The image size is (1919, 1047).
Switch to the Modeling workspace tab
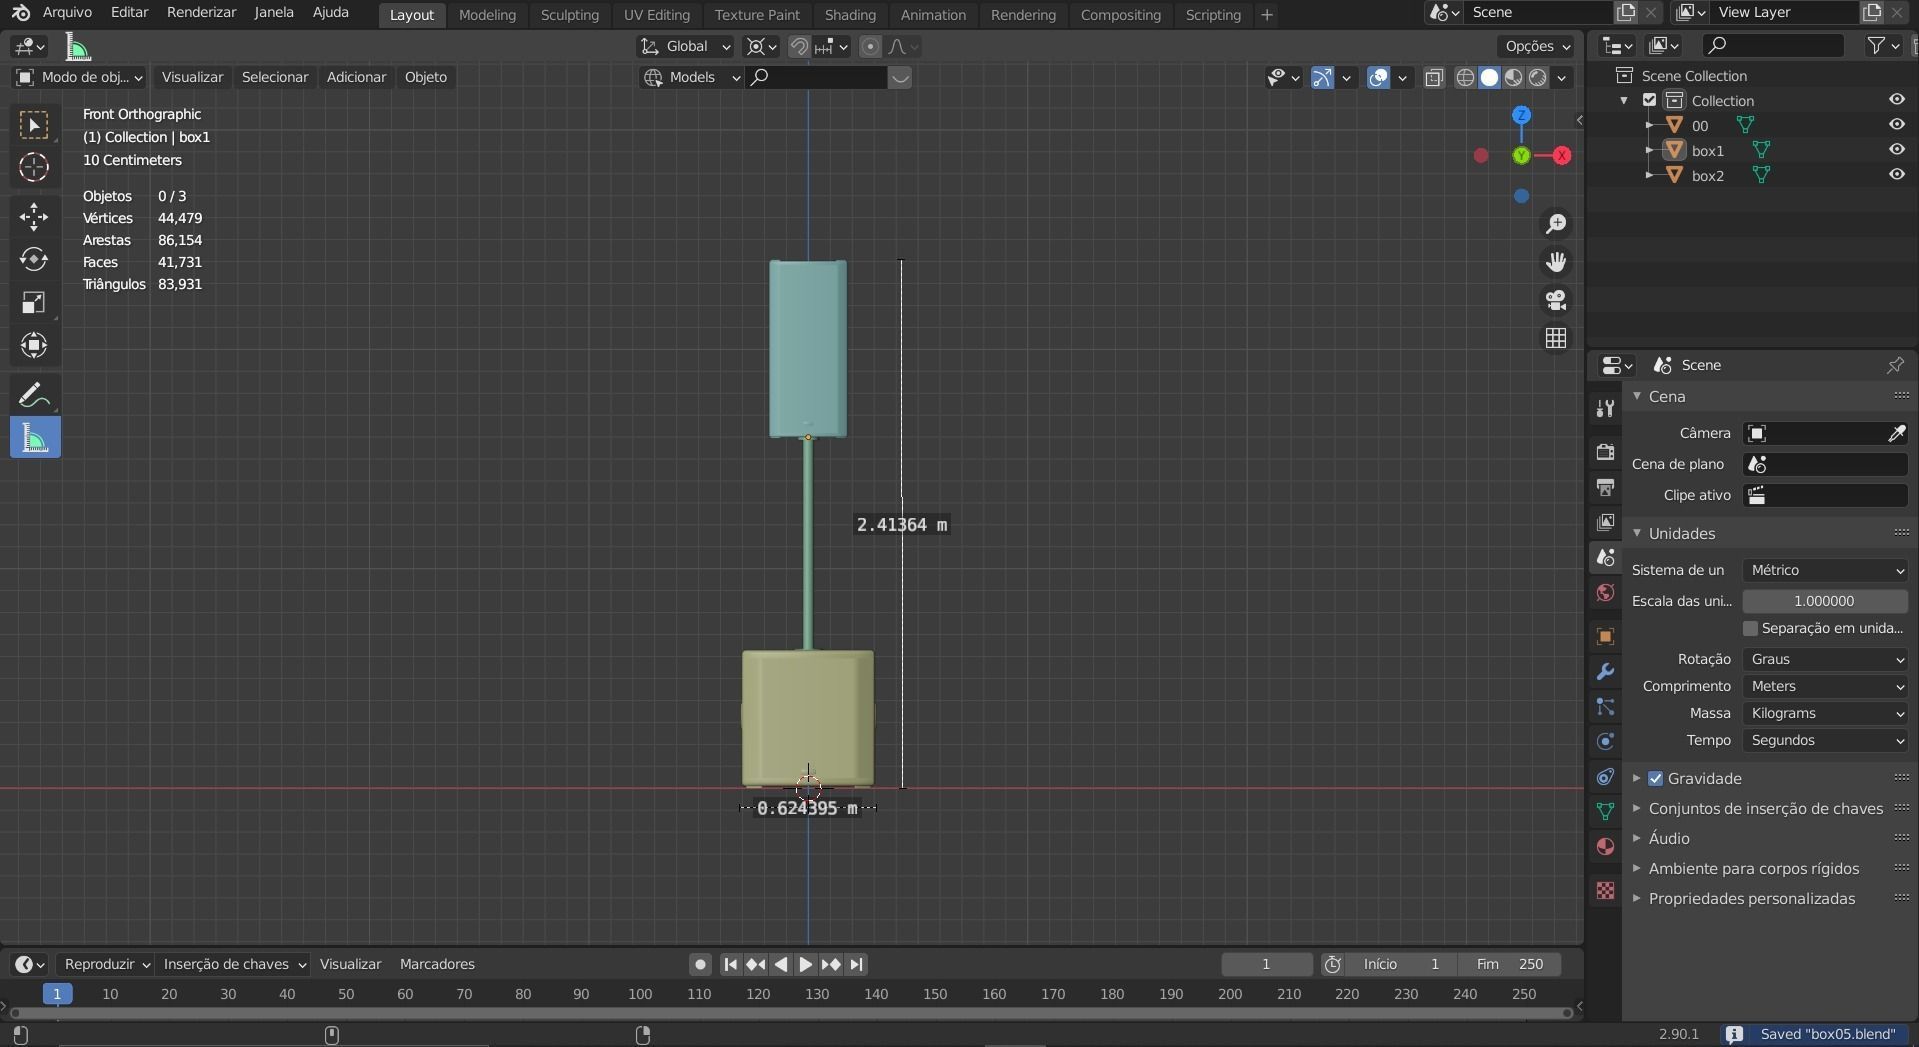pos(487,15)
